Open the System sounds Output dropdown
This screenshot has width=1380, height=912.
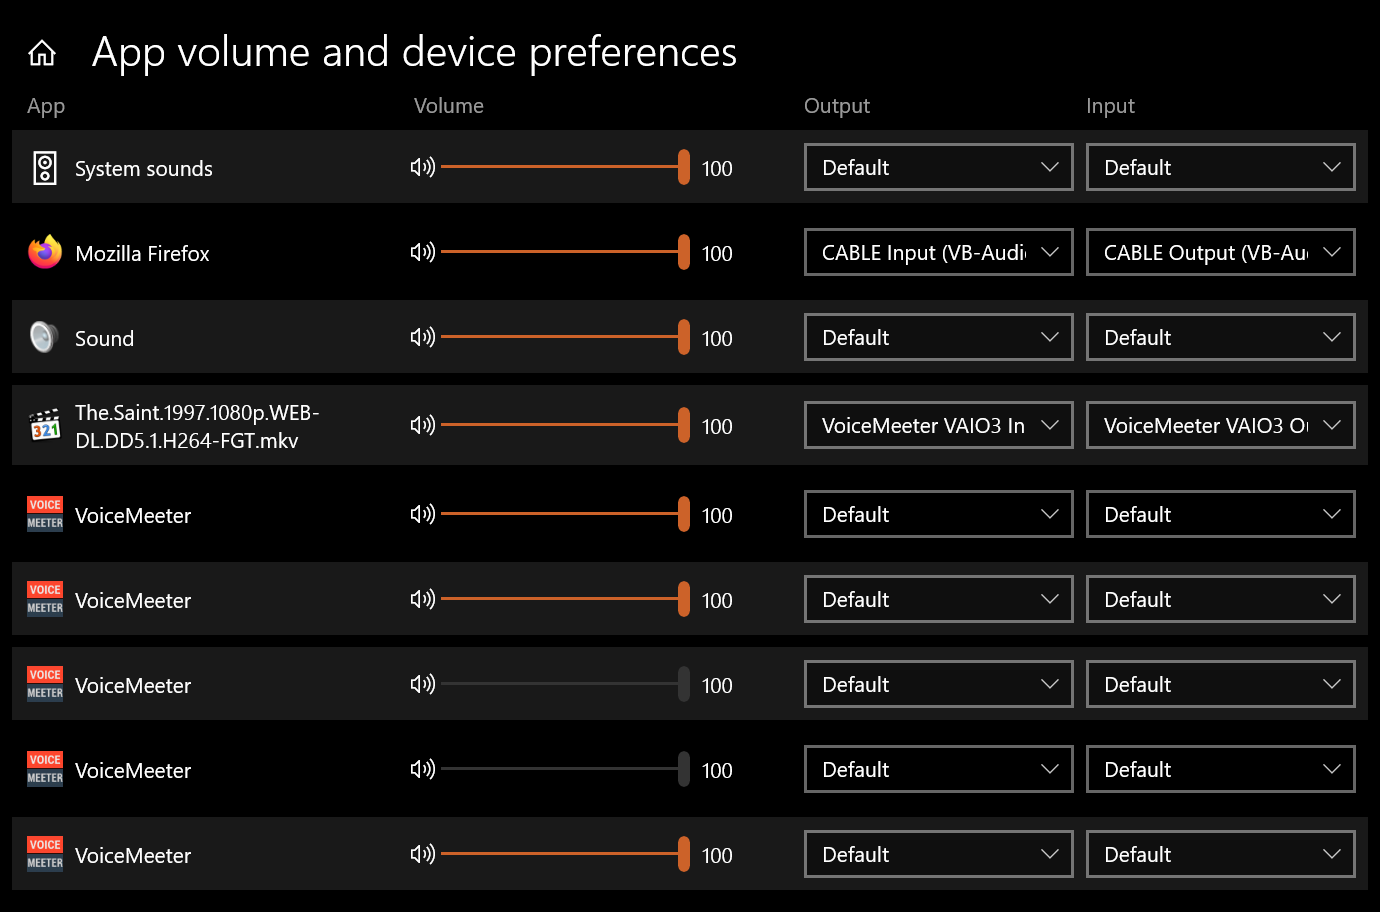(938, 167)
